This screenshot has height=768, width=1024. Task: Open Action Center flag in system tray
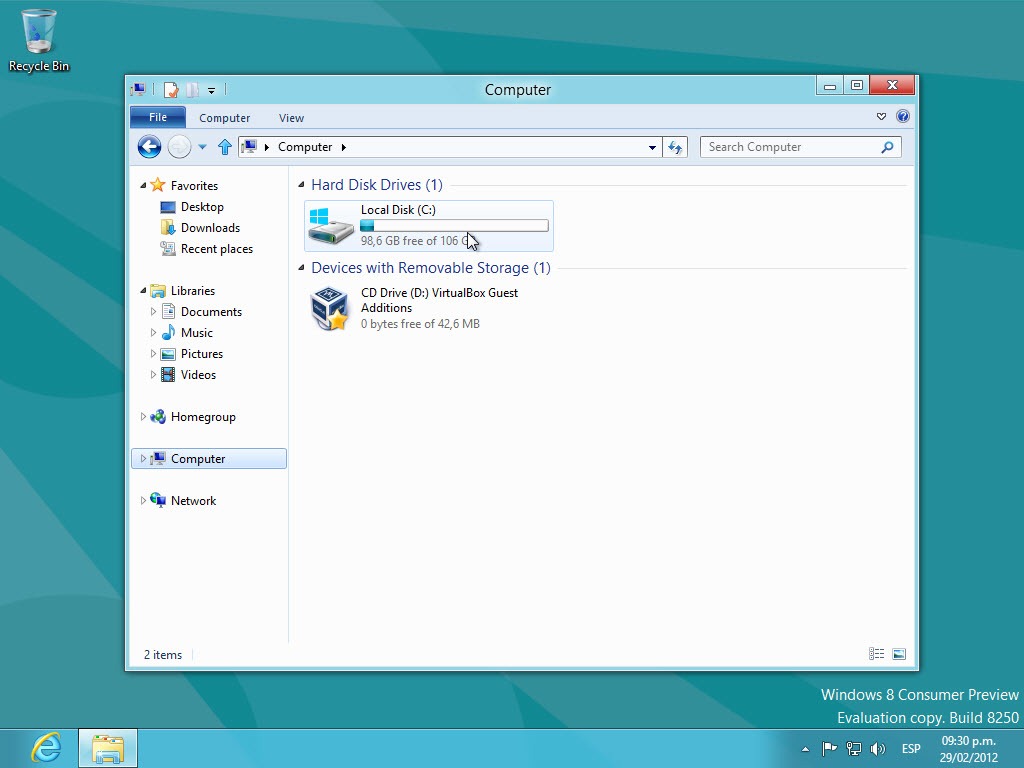tap(829, 748)
